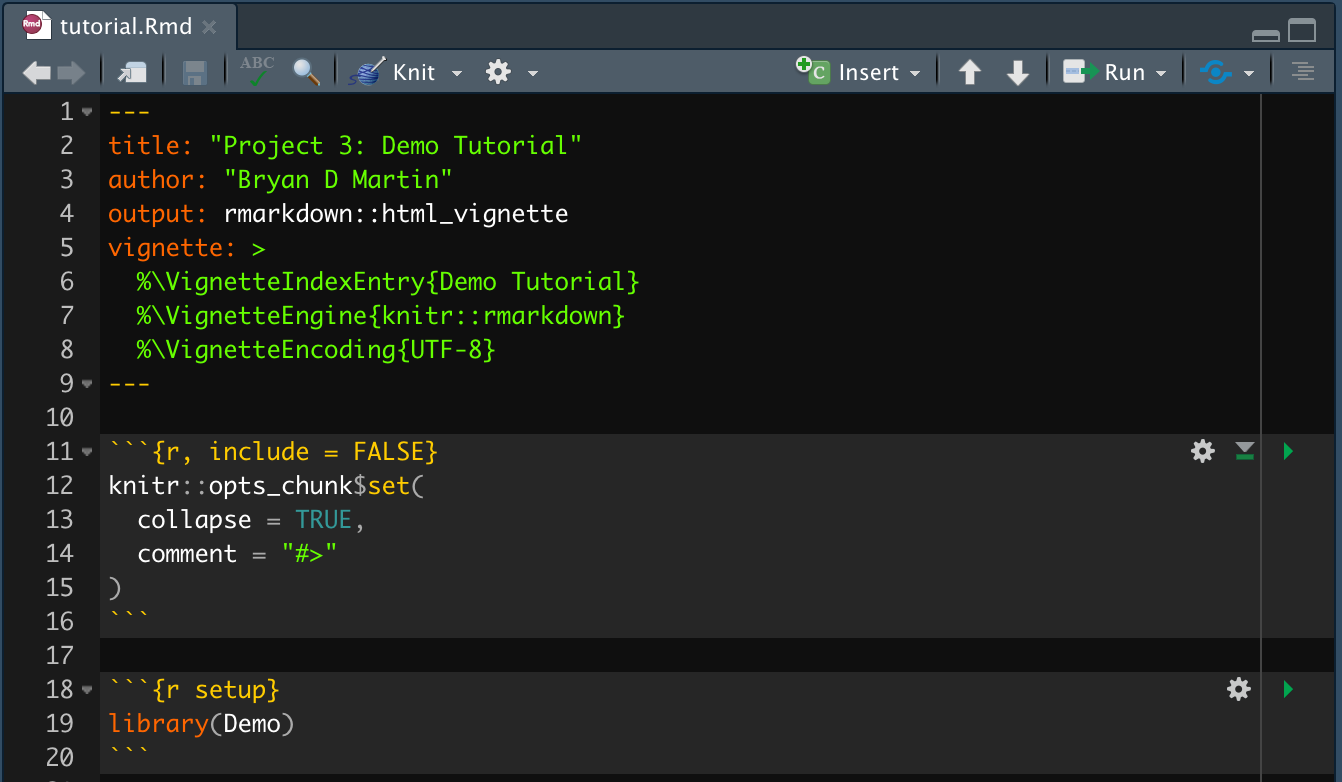
Task: Run all chunks above line 11 chunk
Action: [1244, 451]
